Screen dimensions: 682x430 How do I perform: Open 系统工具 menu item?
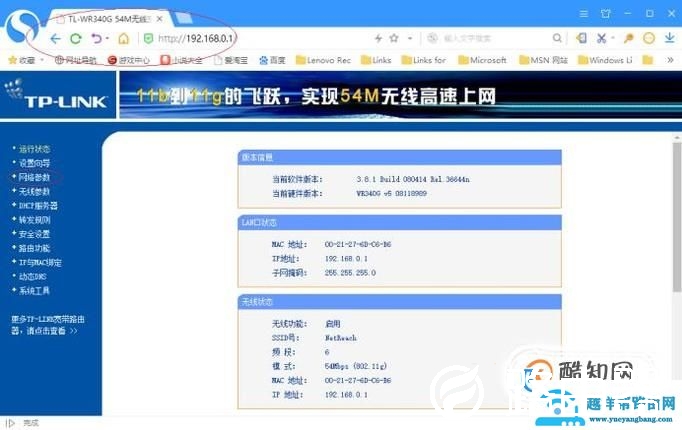pos(34,290)
